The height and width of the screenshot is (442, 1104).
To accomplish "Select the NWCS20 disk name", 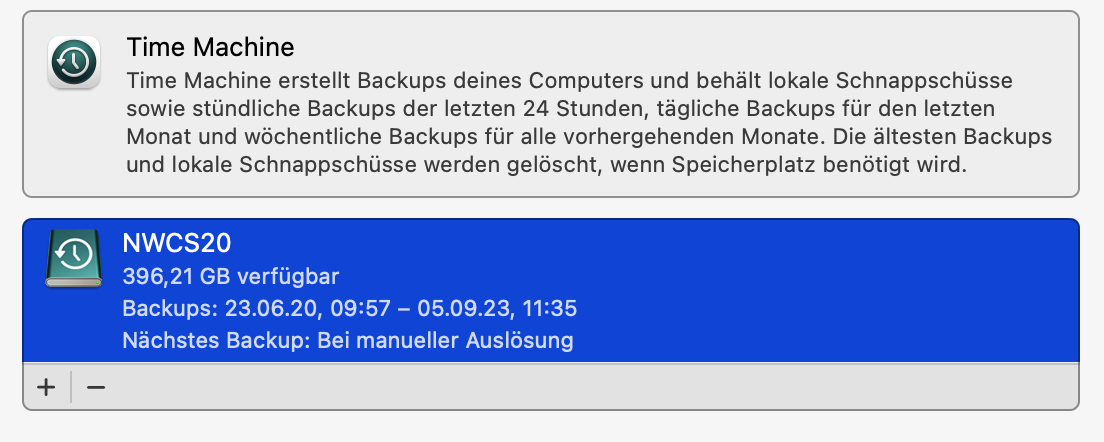I will (x=177, y=243).
